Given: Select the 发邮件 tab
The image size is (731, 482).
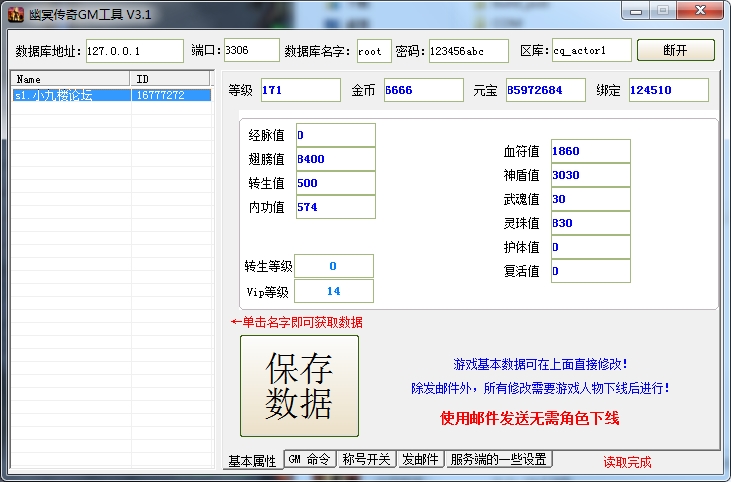Looking at the screenshot, I should [x=420, y=459].
